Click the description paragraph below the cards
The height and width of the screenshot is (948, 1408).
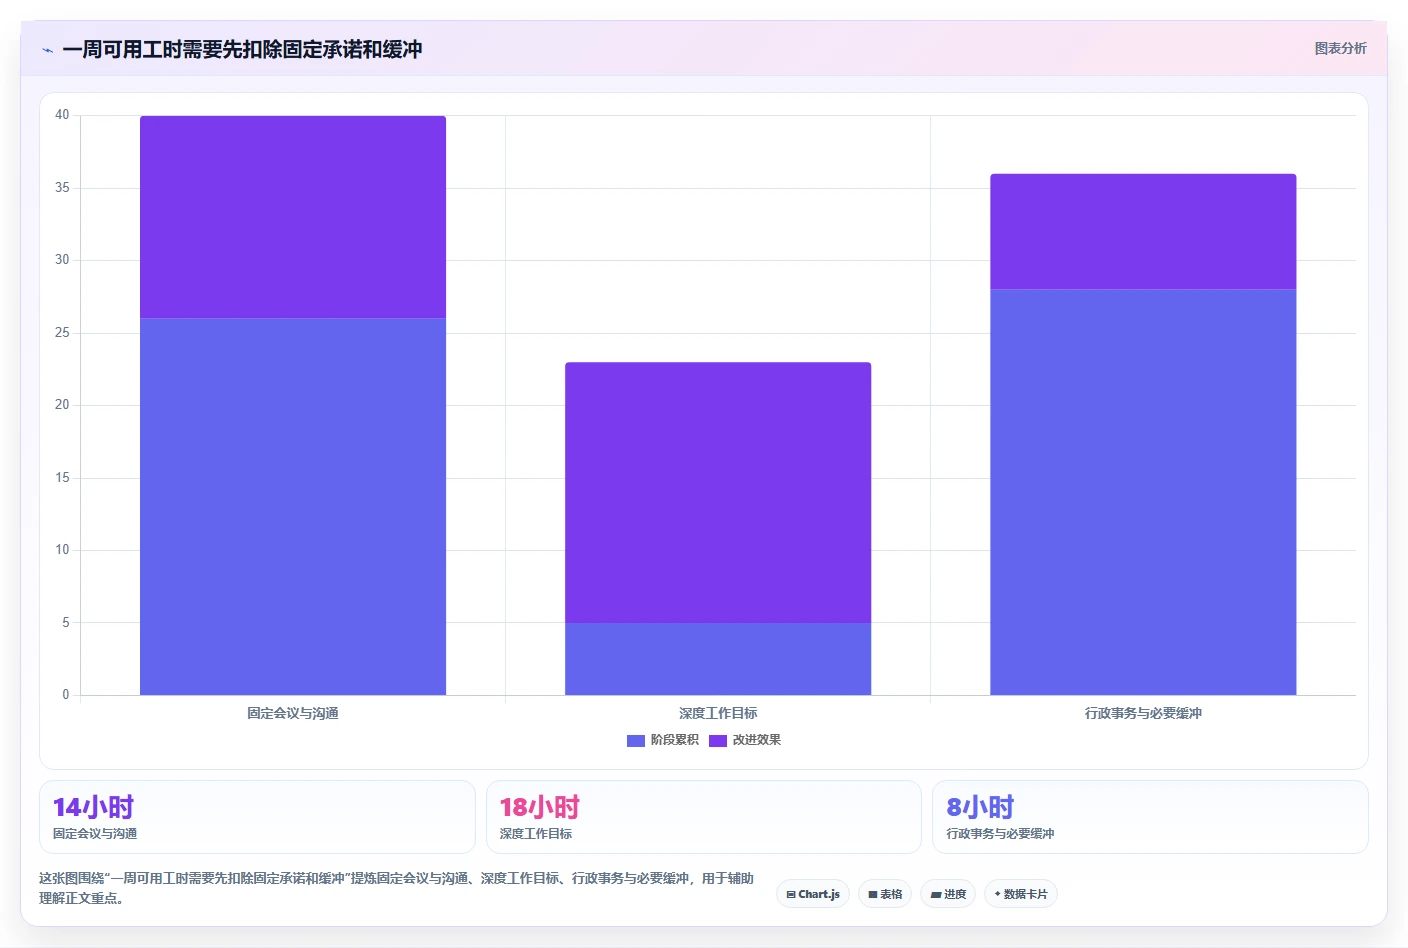(x=397, y=888)
